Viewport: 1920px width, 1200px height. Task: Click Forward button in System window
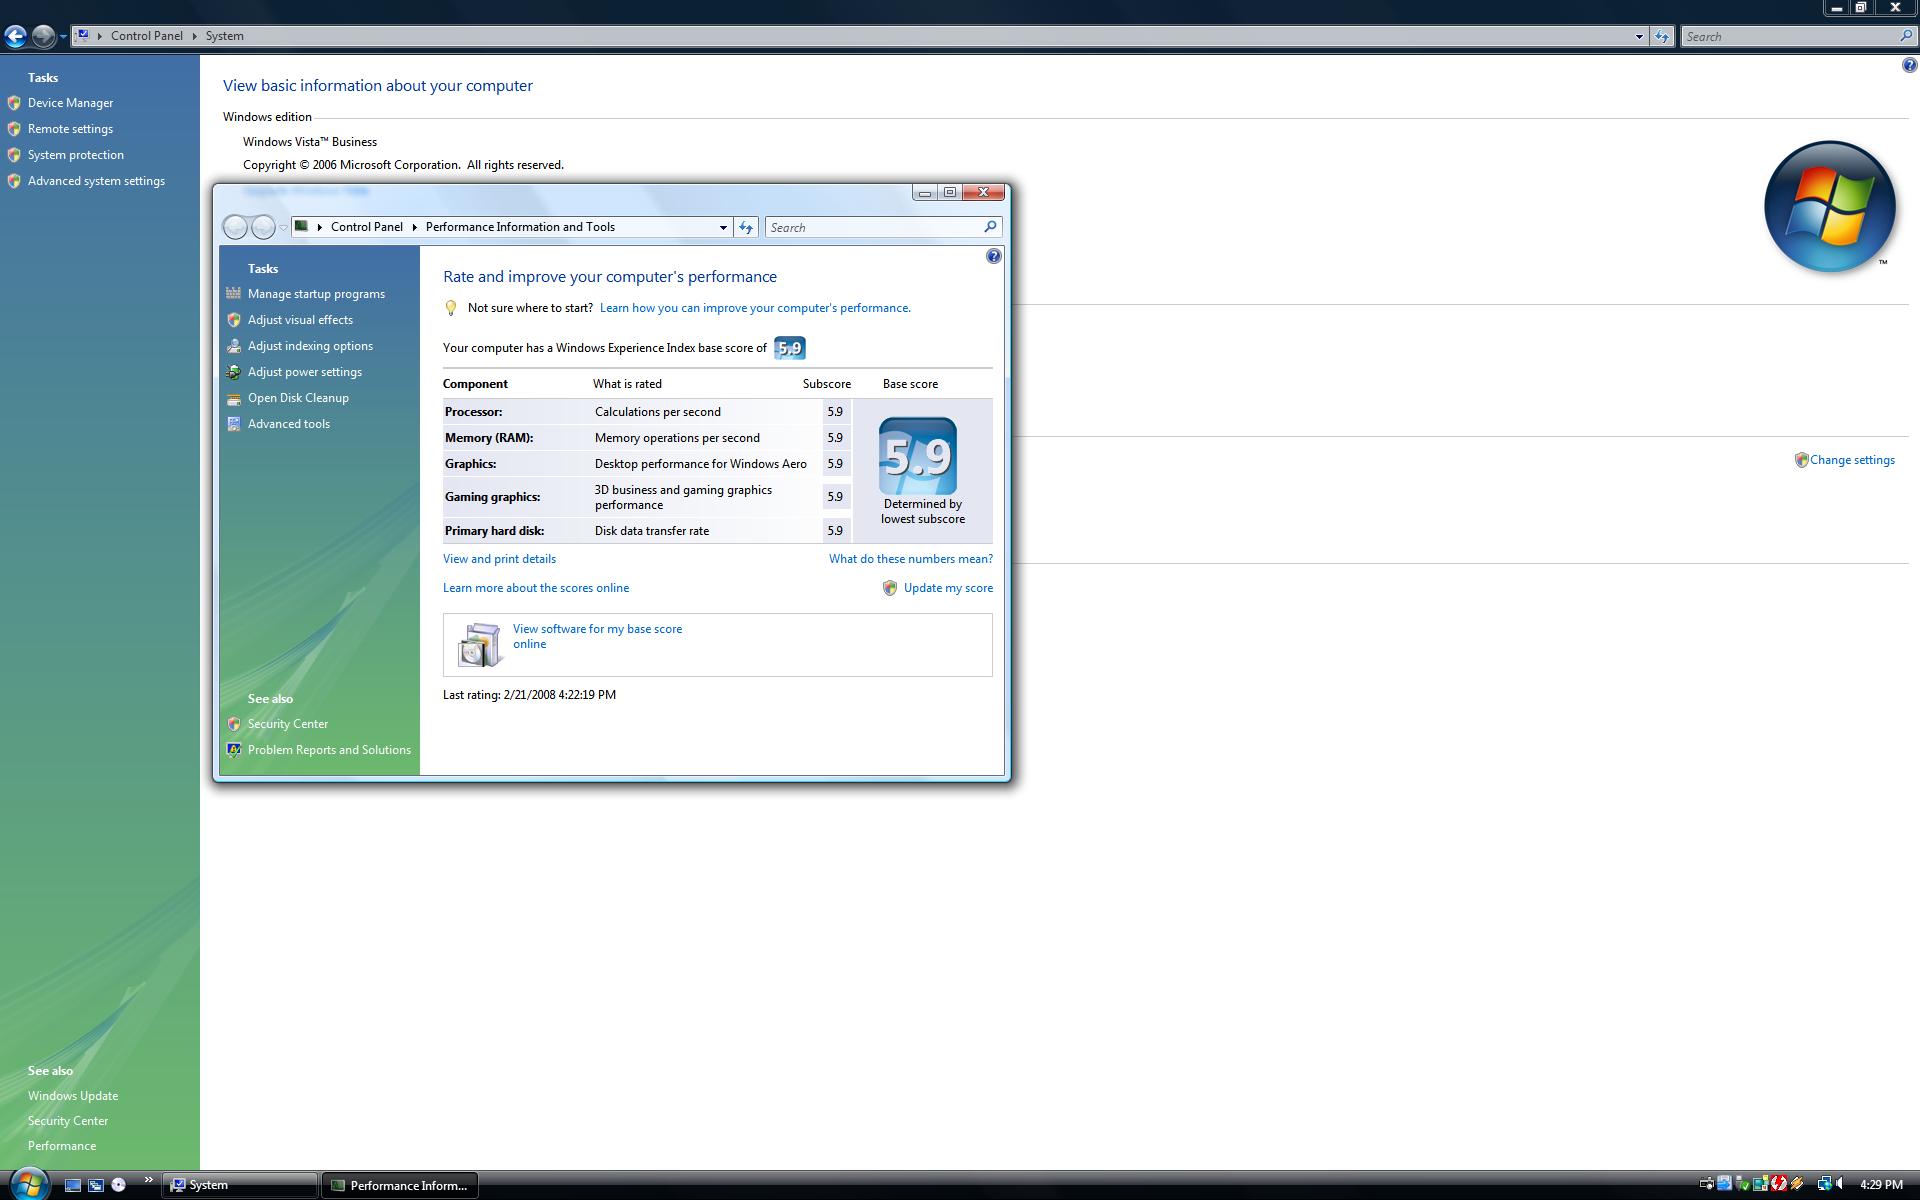(43, 37)
